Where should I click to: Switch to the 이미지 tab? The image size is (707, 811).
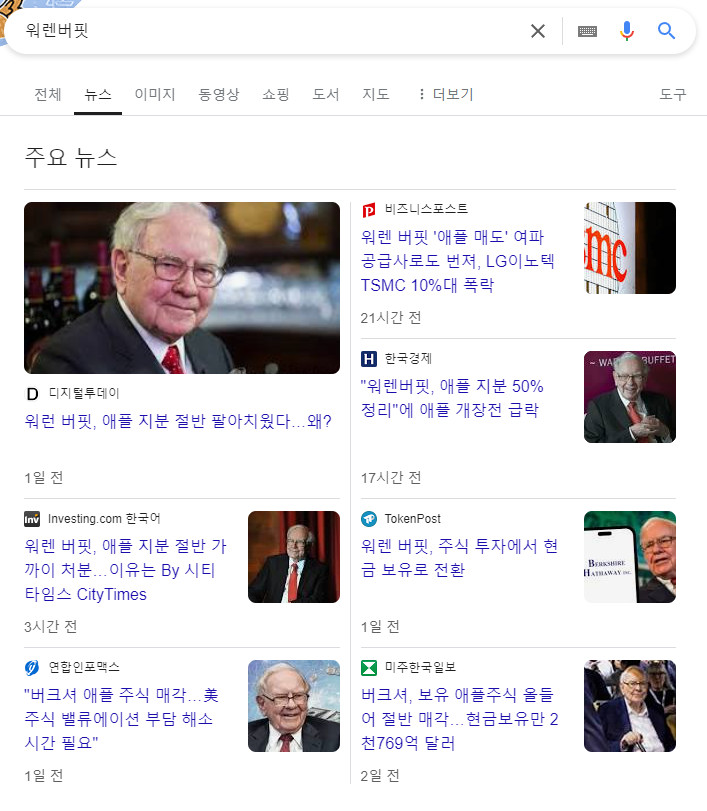(x=155, y=94)
